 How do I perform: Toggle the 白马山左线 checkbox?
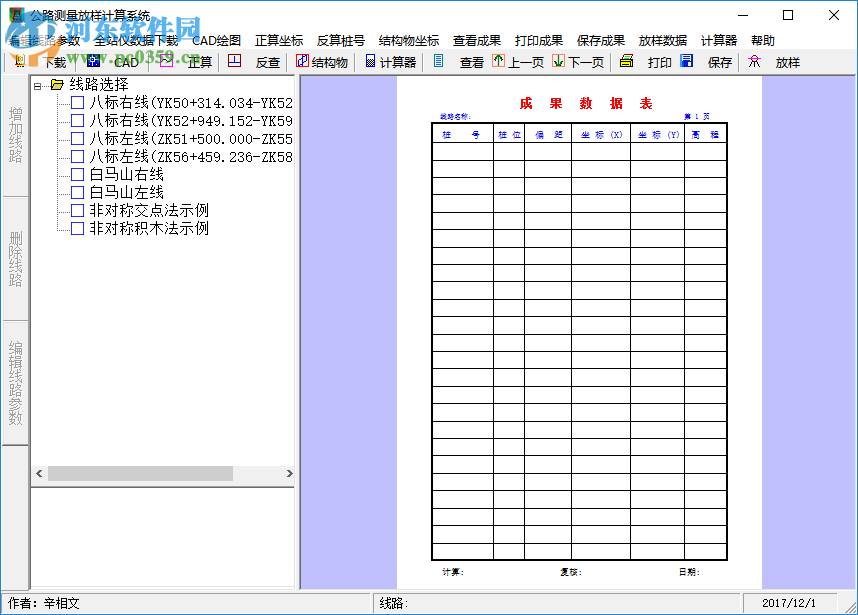pos(78,193)
